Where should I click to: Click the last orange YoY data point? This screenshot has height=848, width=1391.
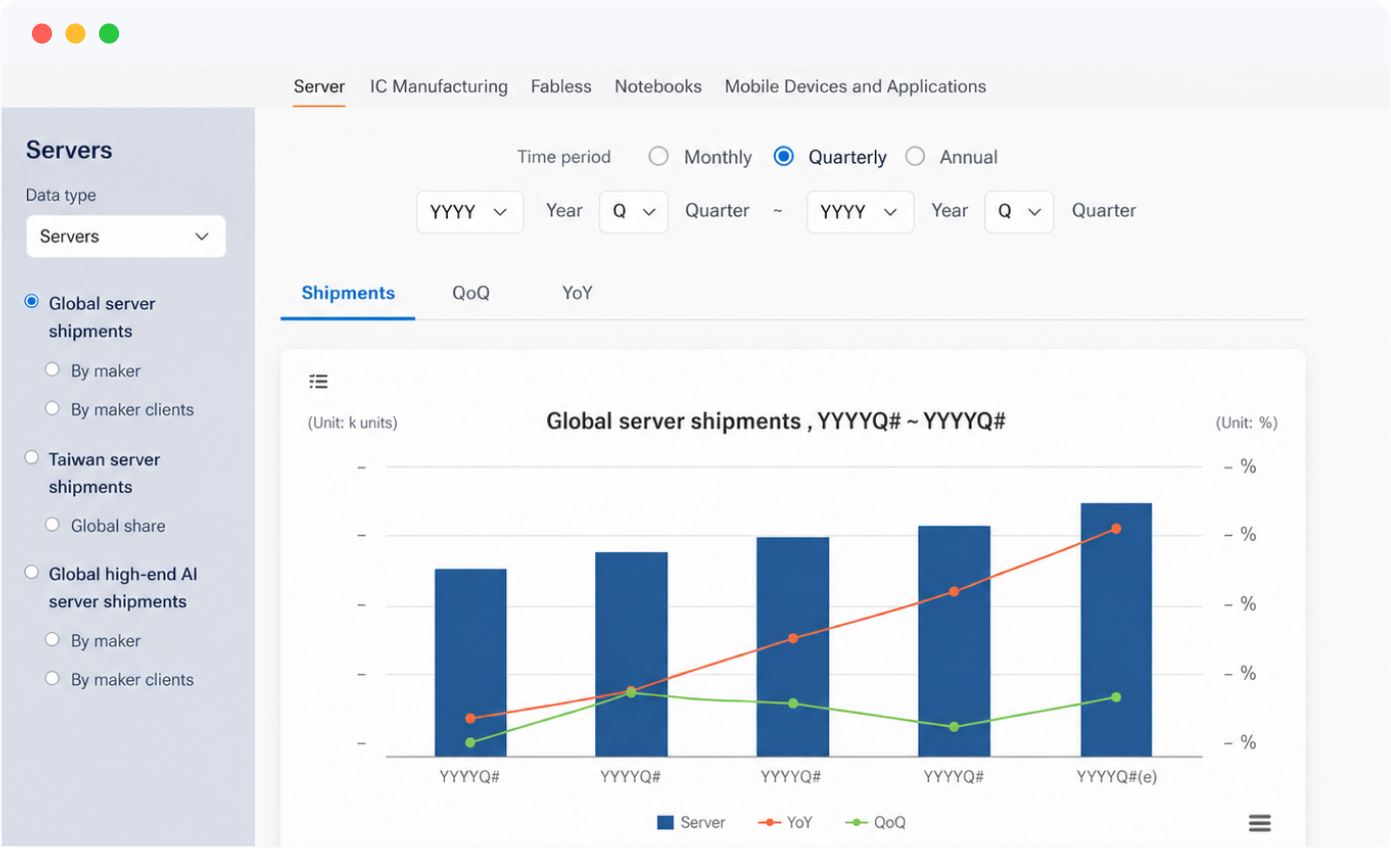1116,528
